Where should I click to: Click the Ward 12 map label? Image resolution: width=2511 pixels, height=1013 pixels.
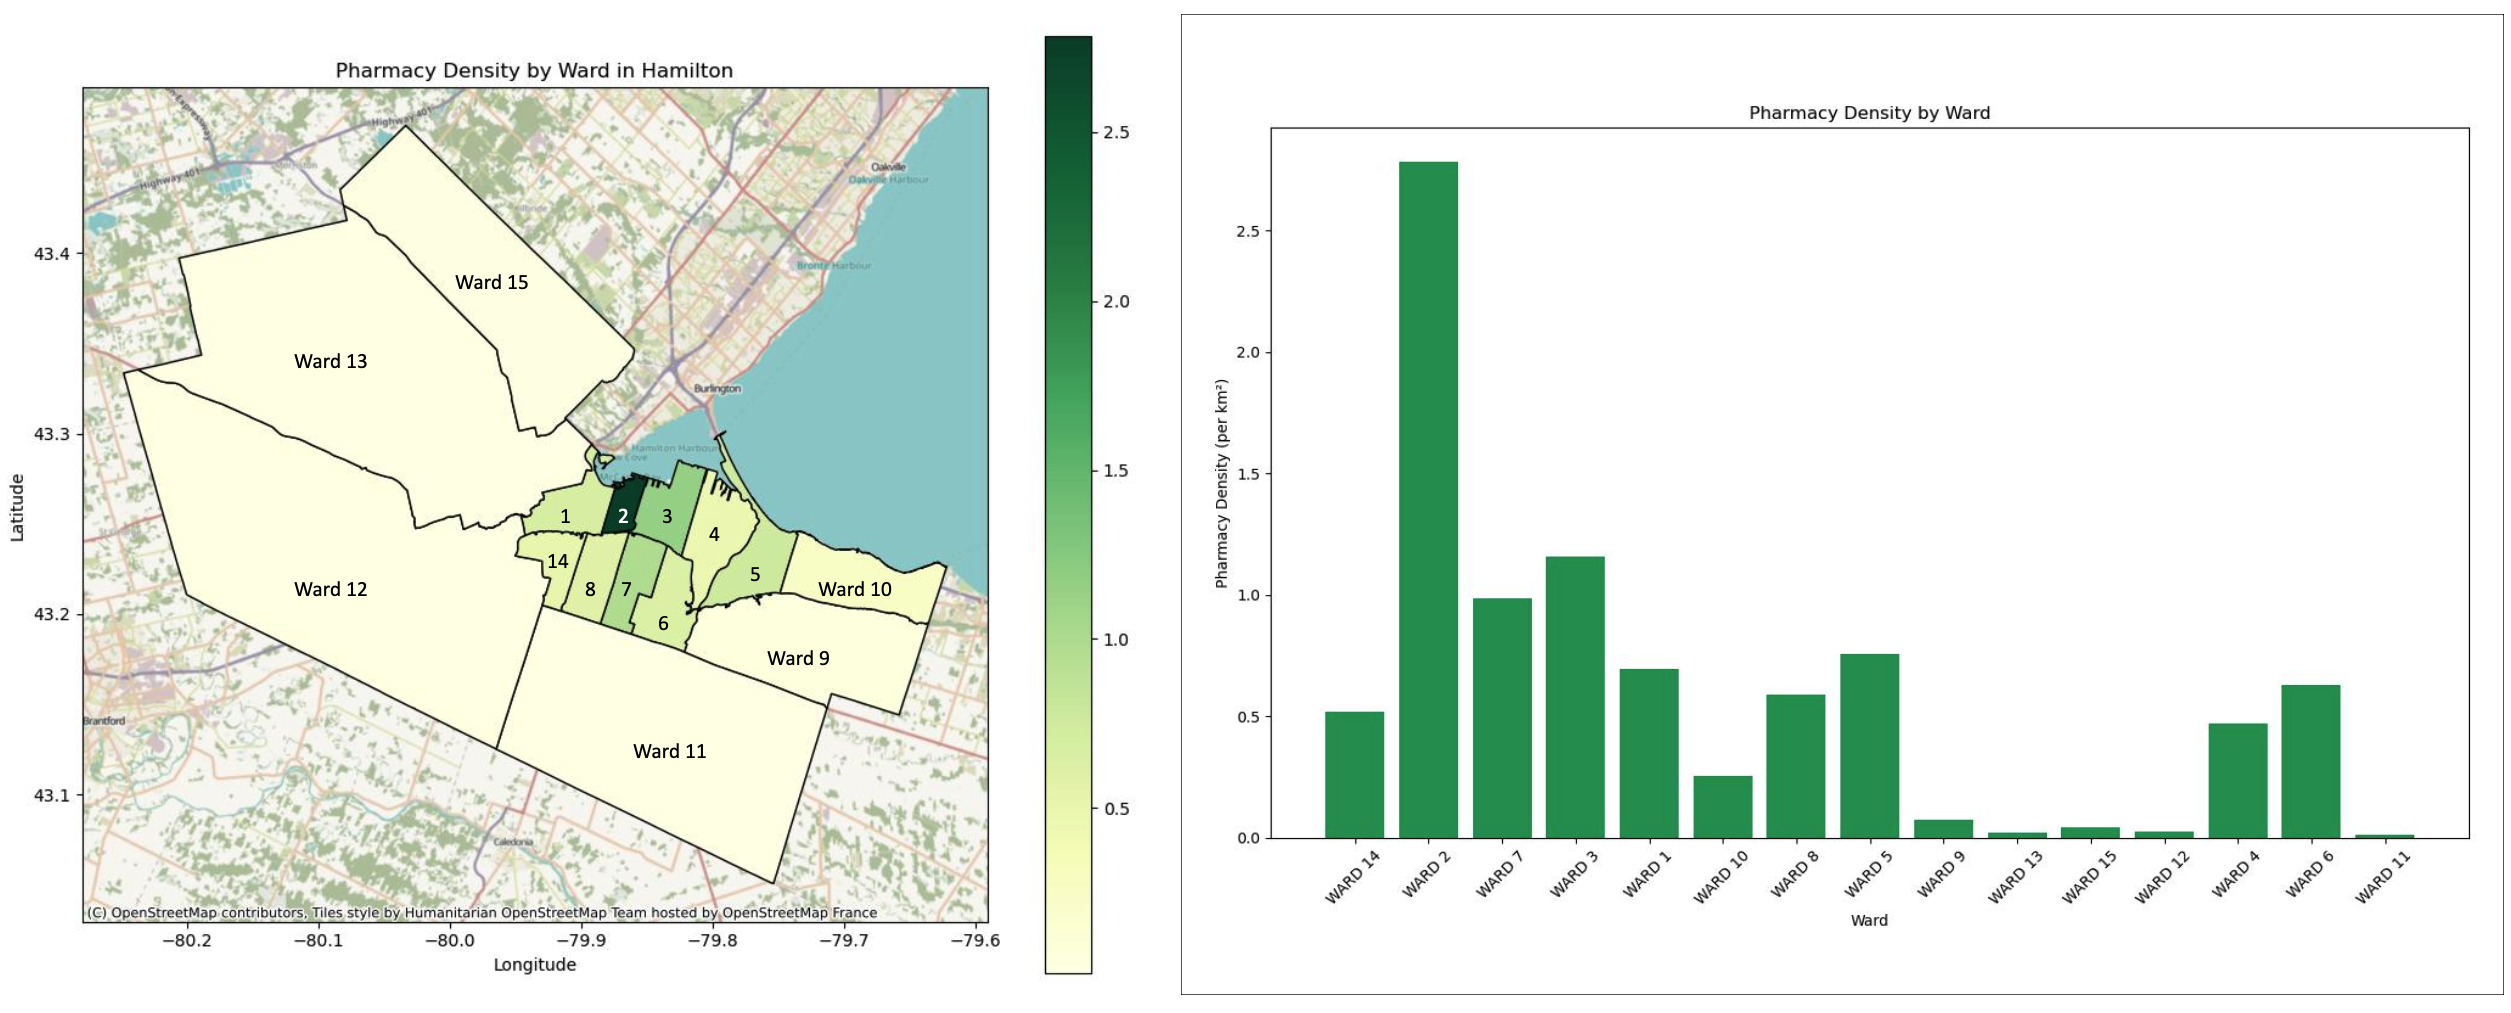coord(330,589)
